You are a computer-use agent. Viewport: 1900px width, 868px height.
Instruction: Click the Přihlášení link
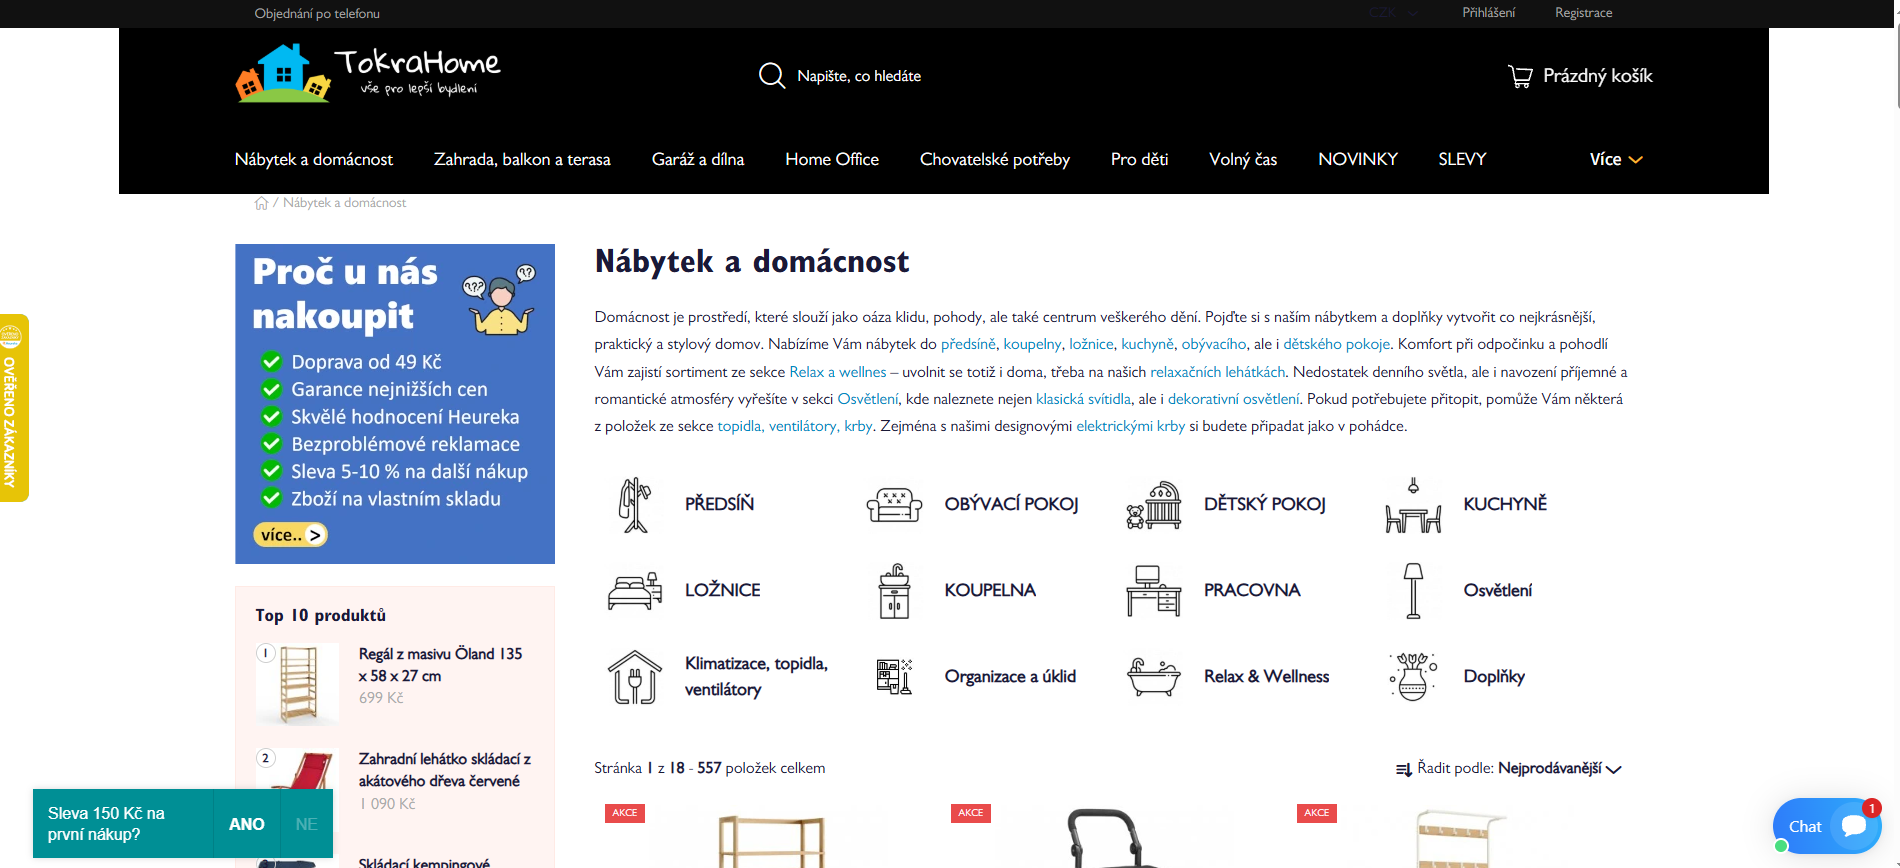[1488, 13]
